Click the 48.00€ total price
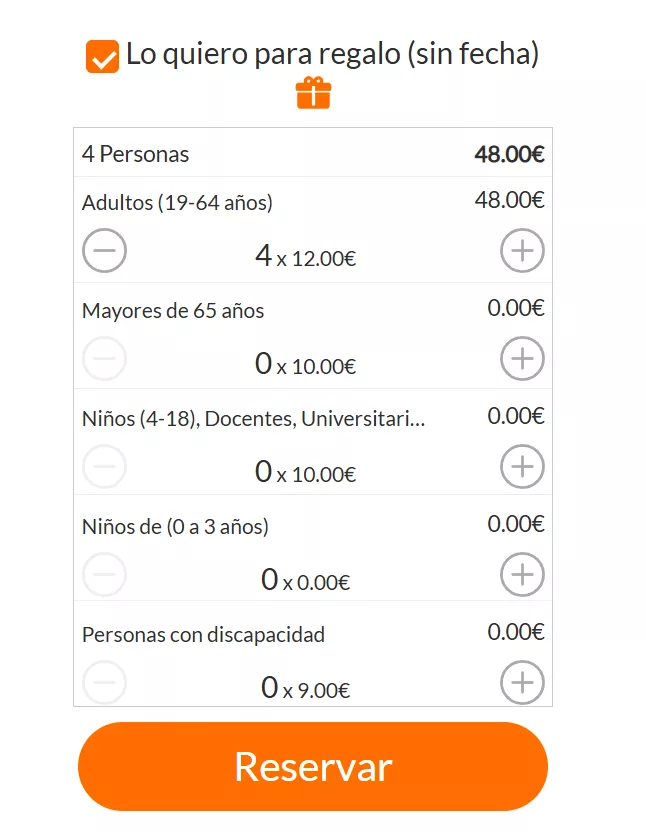This screenshot has width=646, height=832. (509, 155)
